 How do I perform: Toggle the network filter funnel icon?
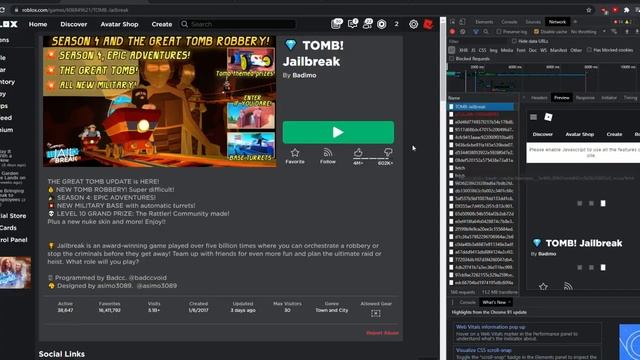476,31
